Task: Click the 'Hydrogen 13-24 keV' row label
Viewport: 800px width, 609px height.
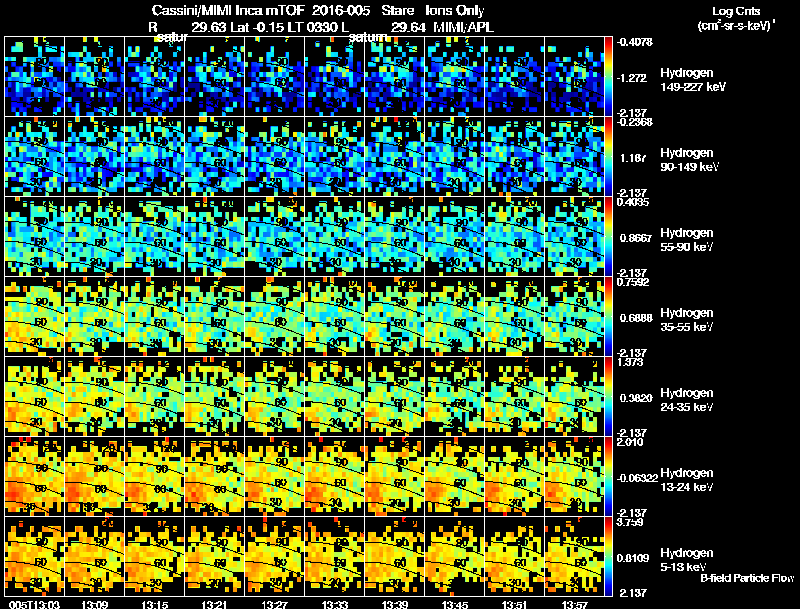Action: pyautogui.click(x=687, y=480)
